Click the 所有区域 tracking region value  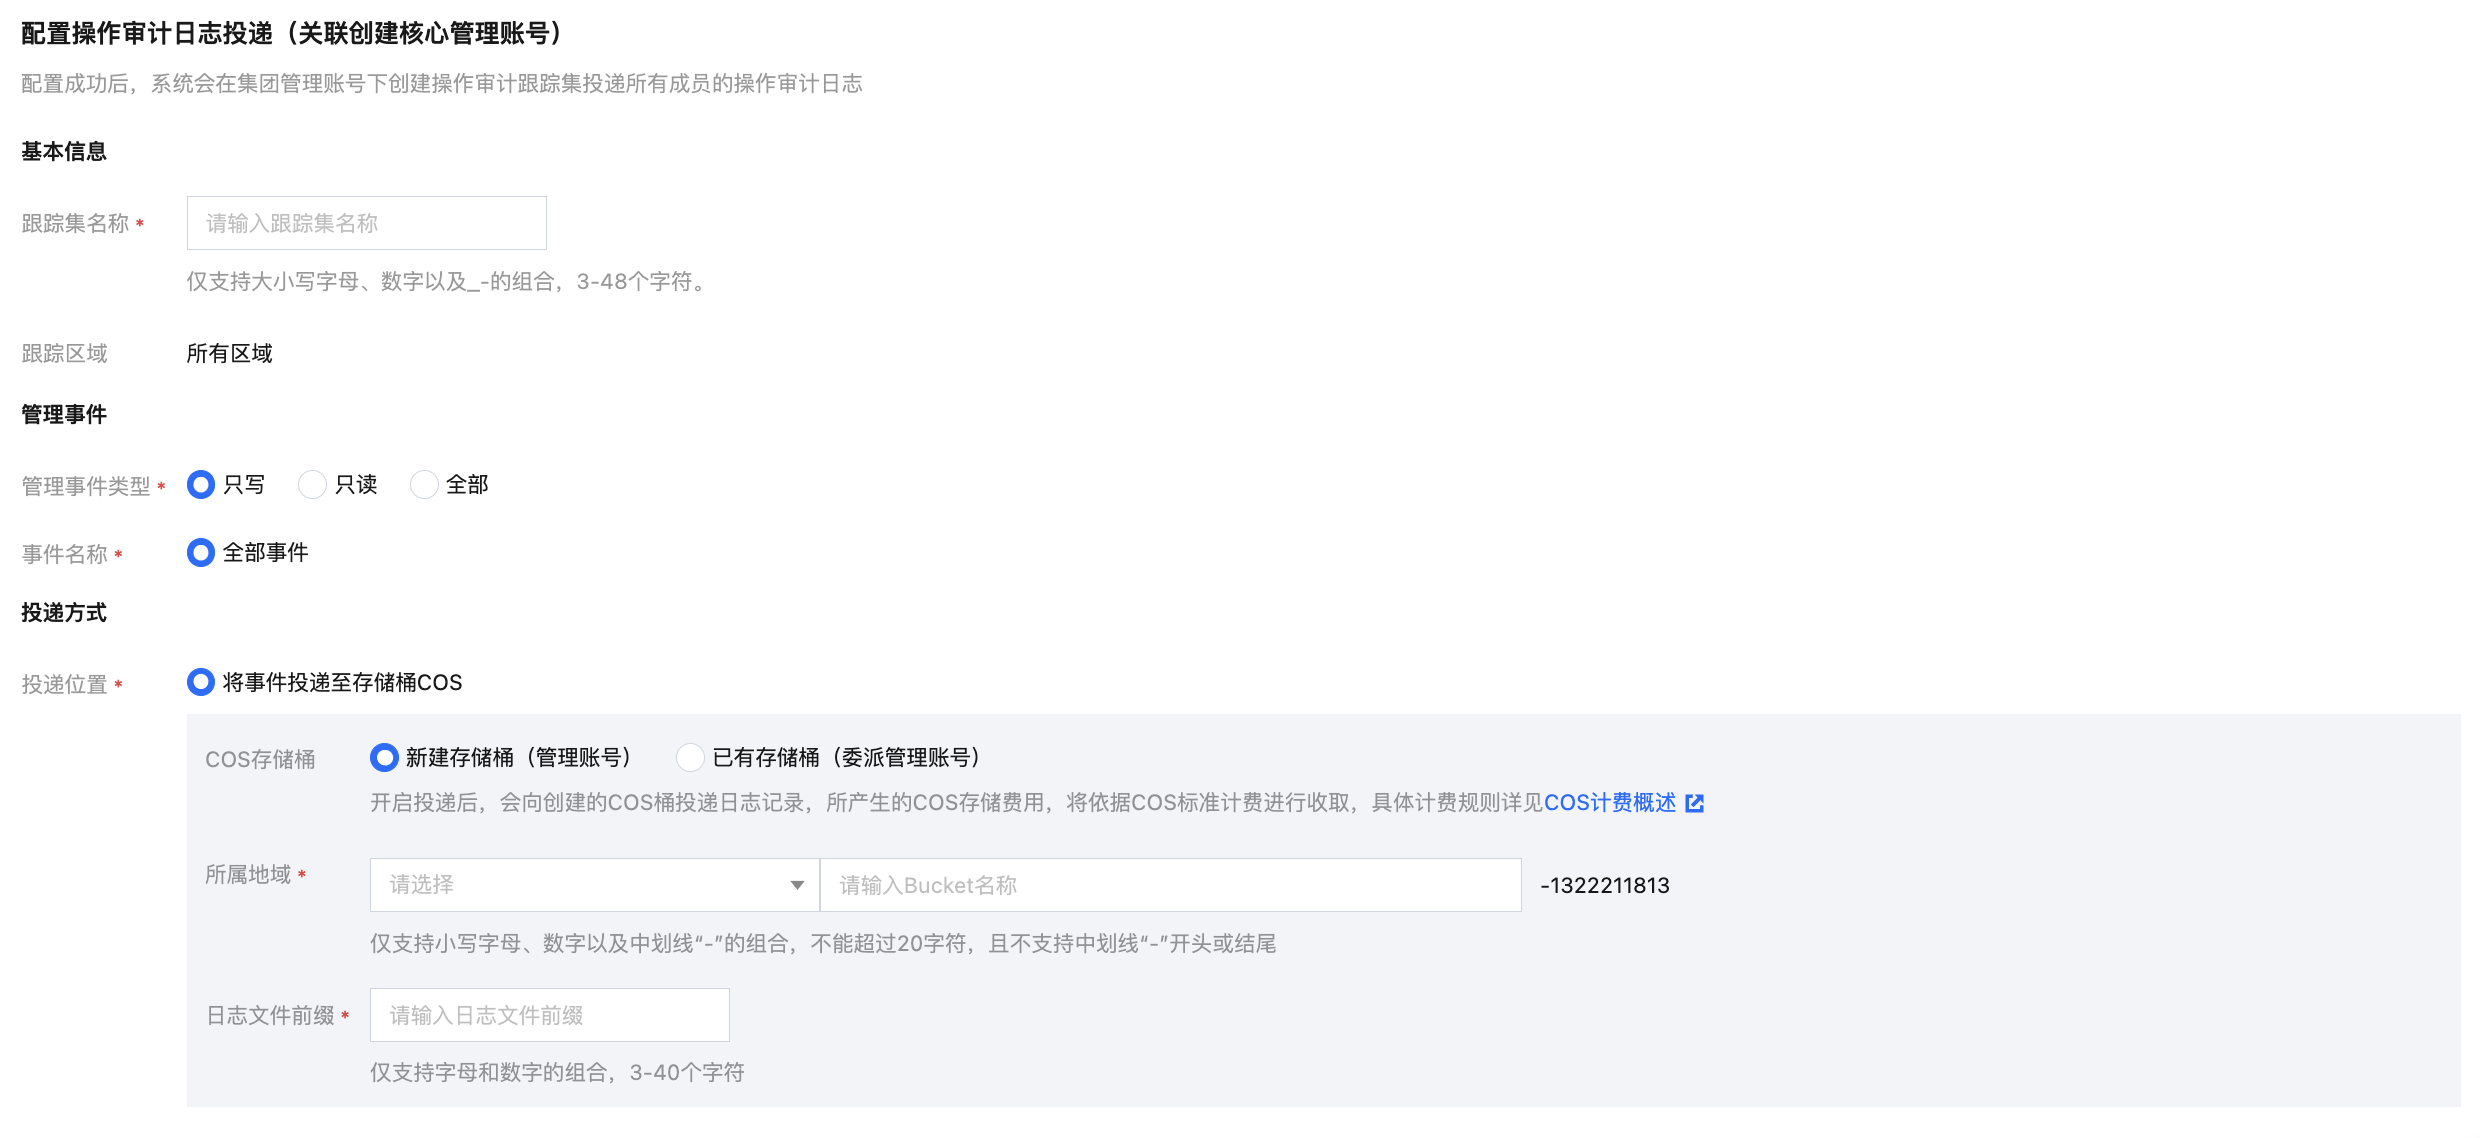(229, 353)
